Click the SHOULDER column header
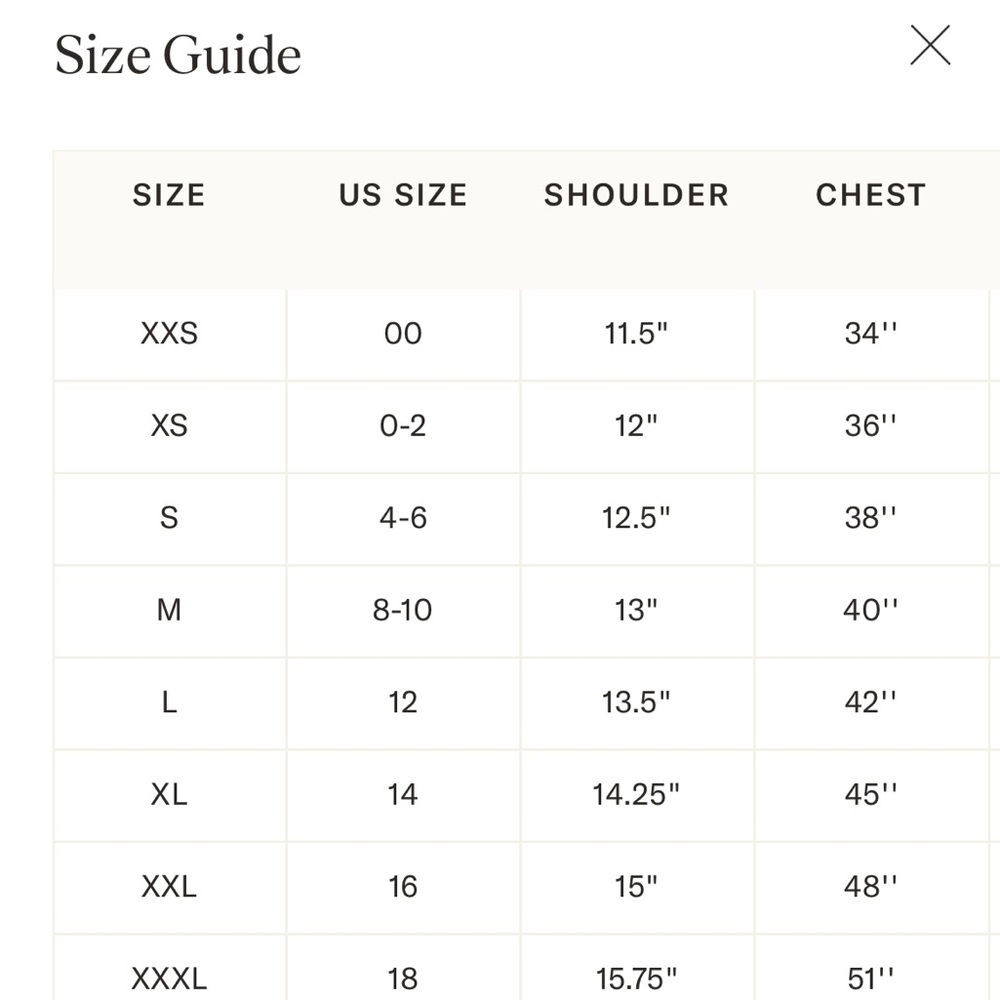The image size is (1000, 1000). click(636, 195)
